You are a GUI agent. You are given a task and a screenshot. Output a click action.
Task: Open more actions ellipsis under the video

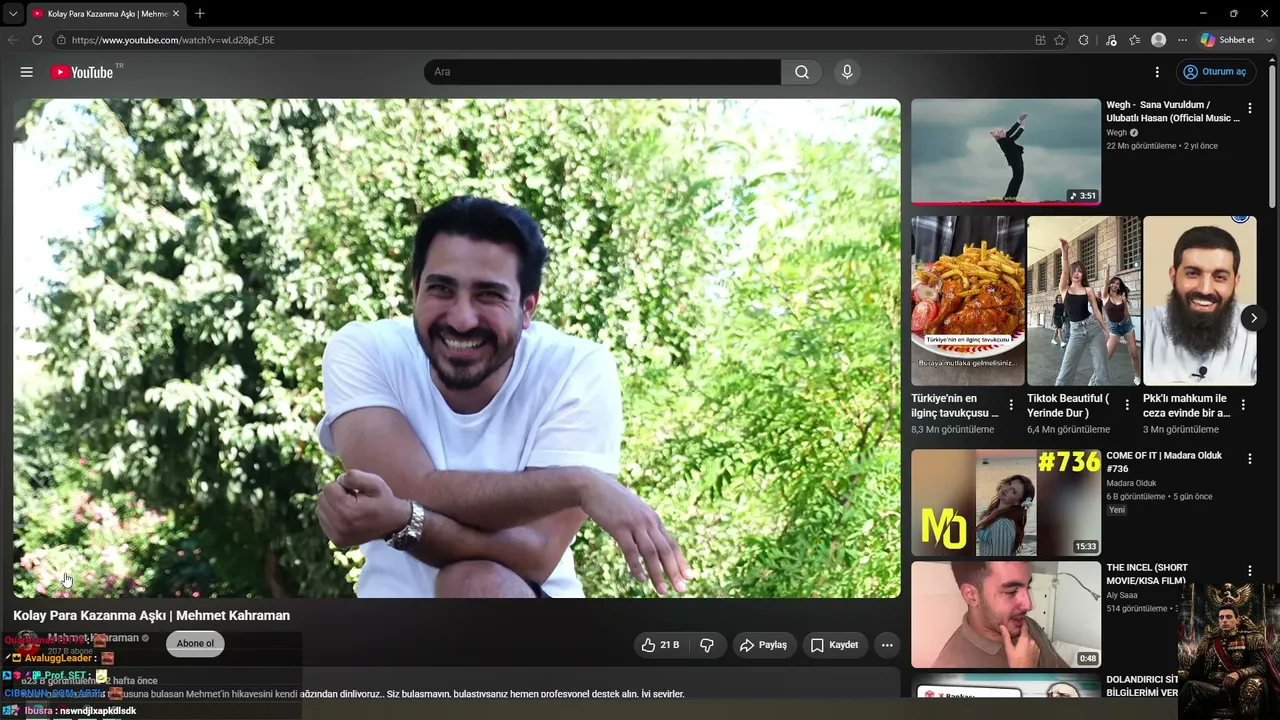887,645
